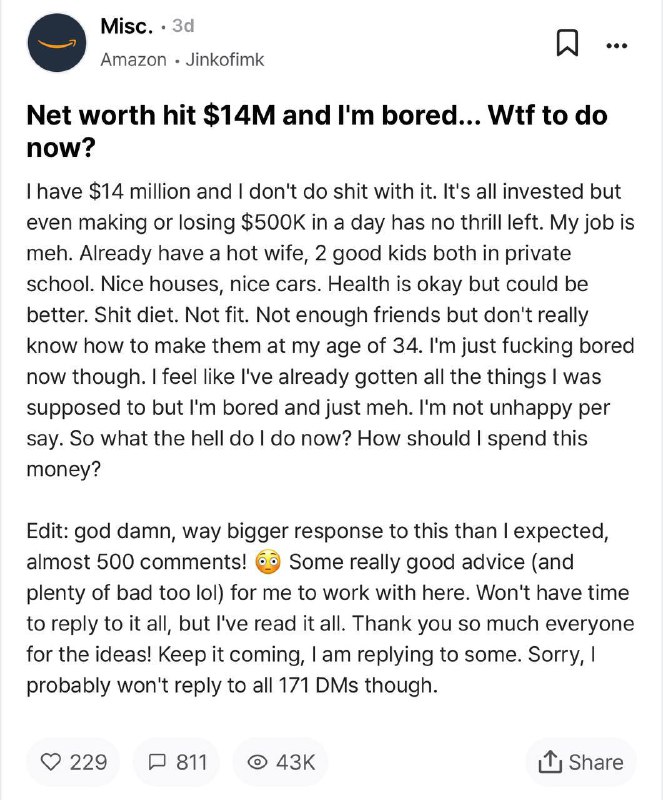Screen dimensions: 663x800
Task: Click the 43K views count
Action: [296, 762]
